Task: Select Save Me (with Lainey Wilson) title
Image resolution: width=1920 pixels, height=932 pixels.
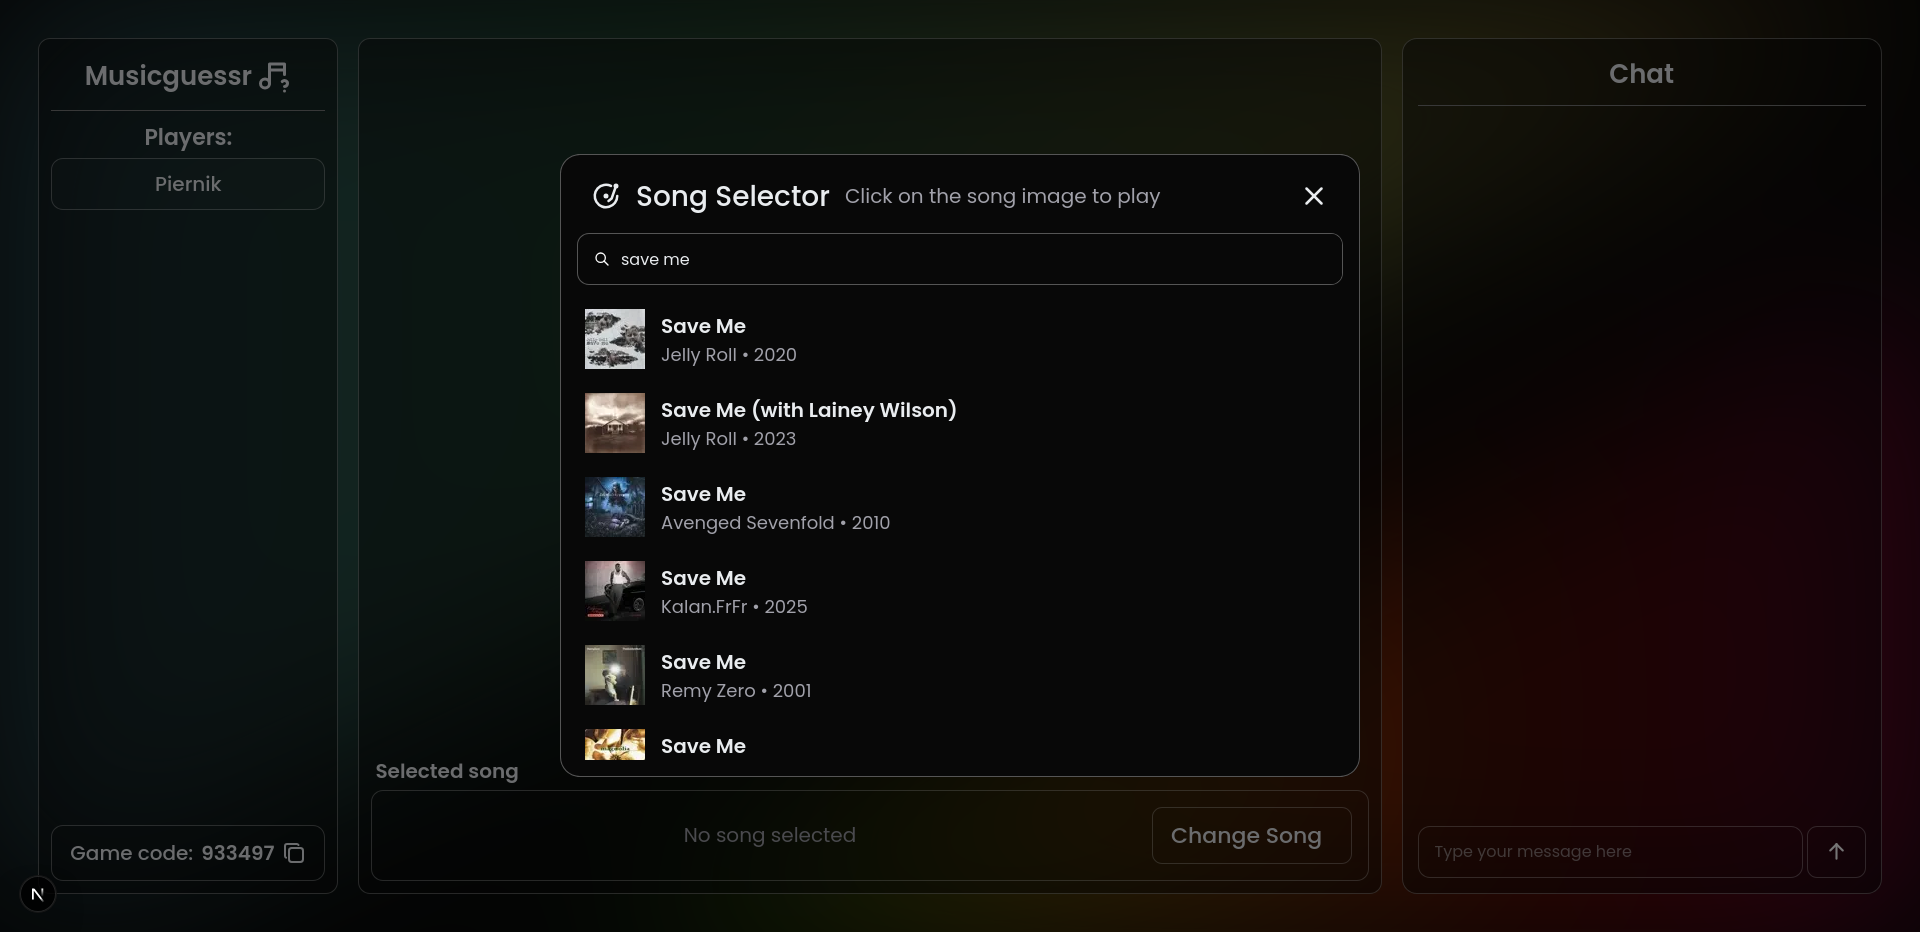Action: [809, 410]
